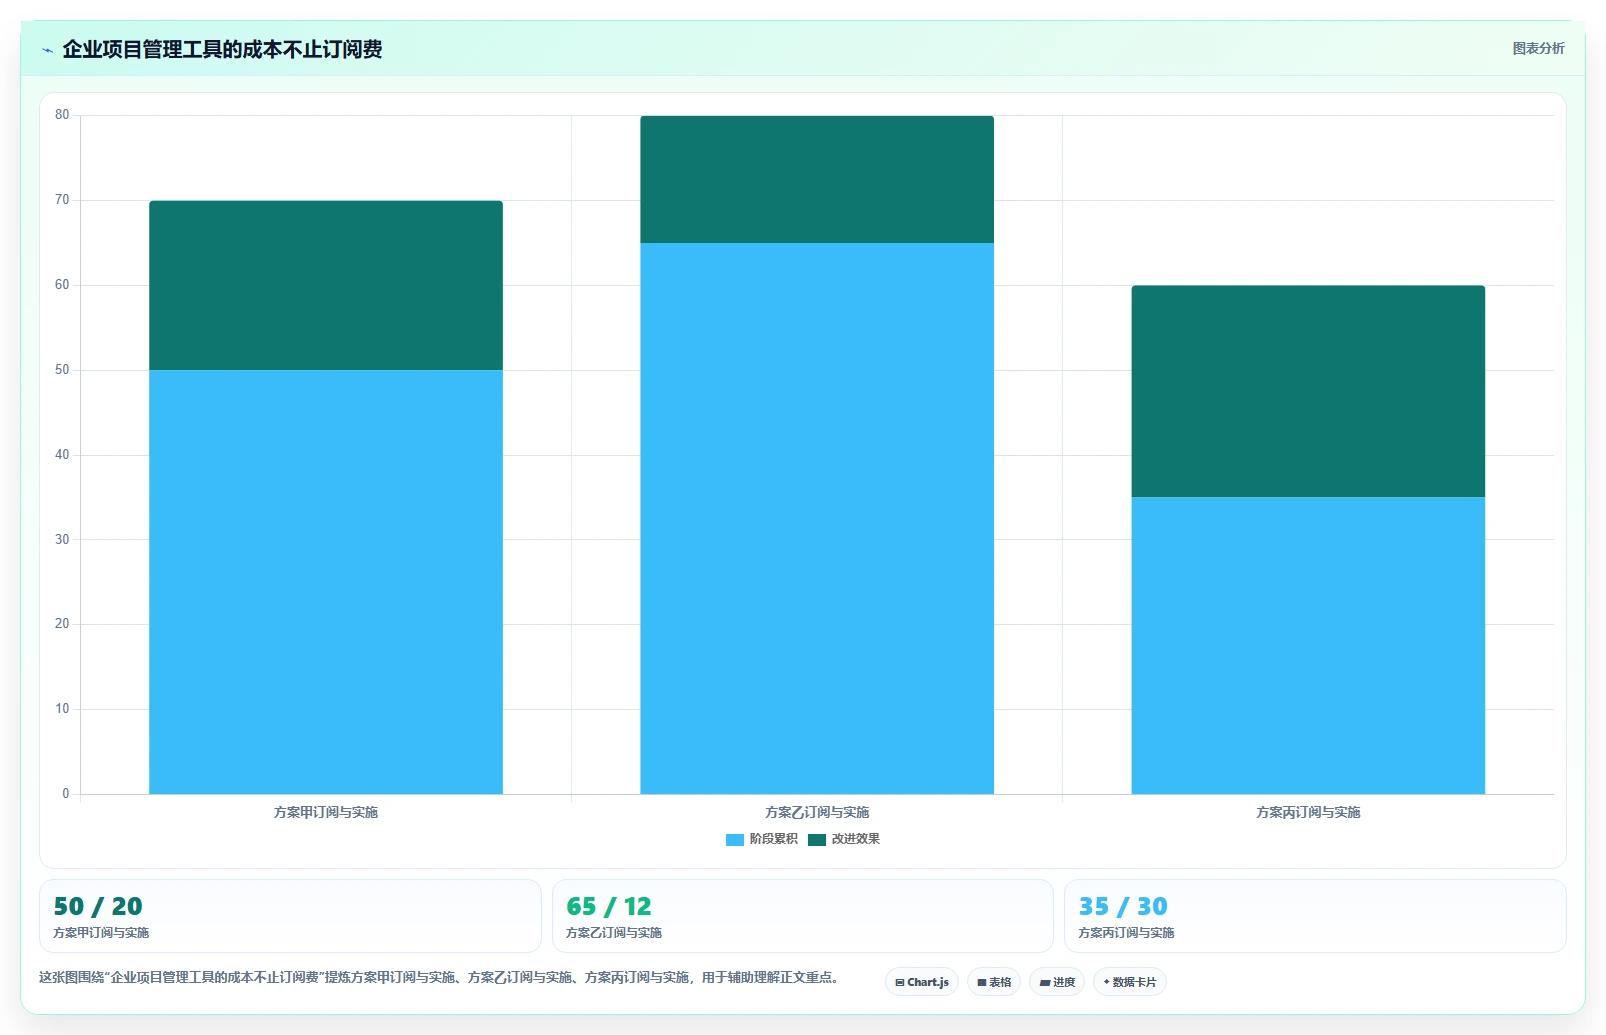This screenshot has height=1035, width=1606.
Task: Click the Chart.js tag chip
Action: tap(922, 982)
